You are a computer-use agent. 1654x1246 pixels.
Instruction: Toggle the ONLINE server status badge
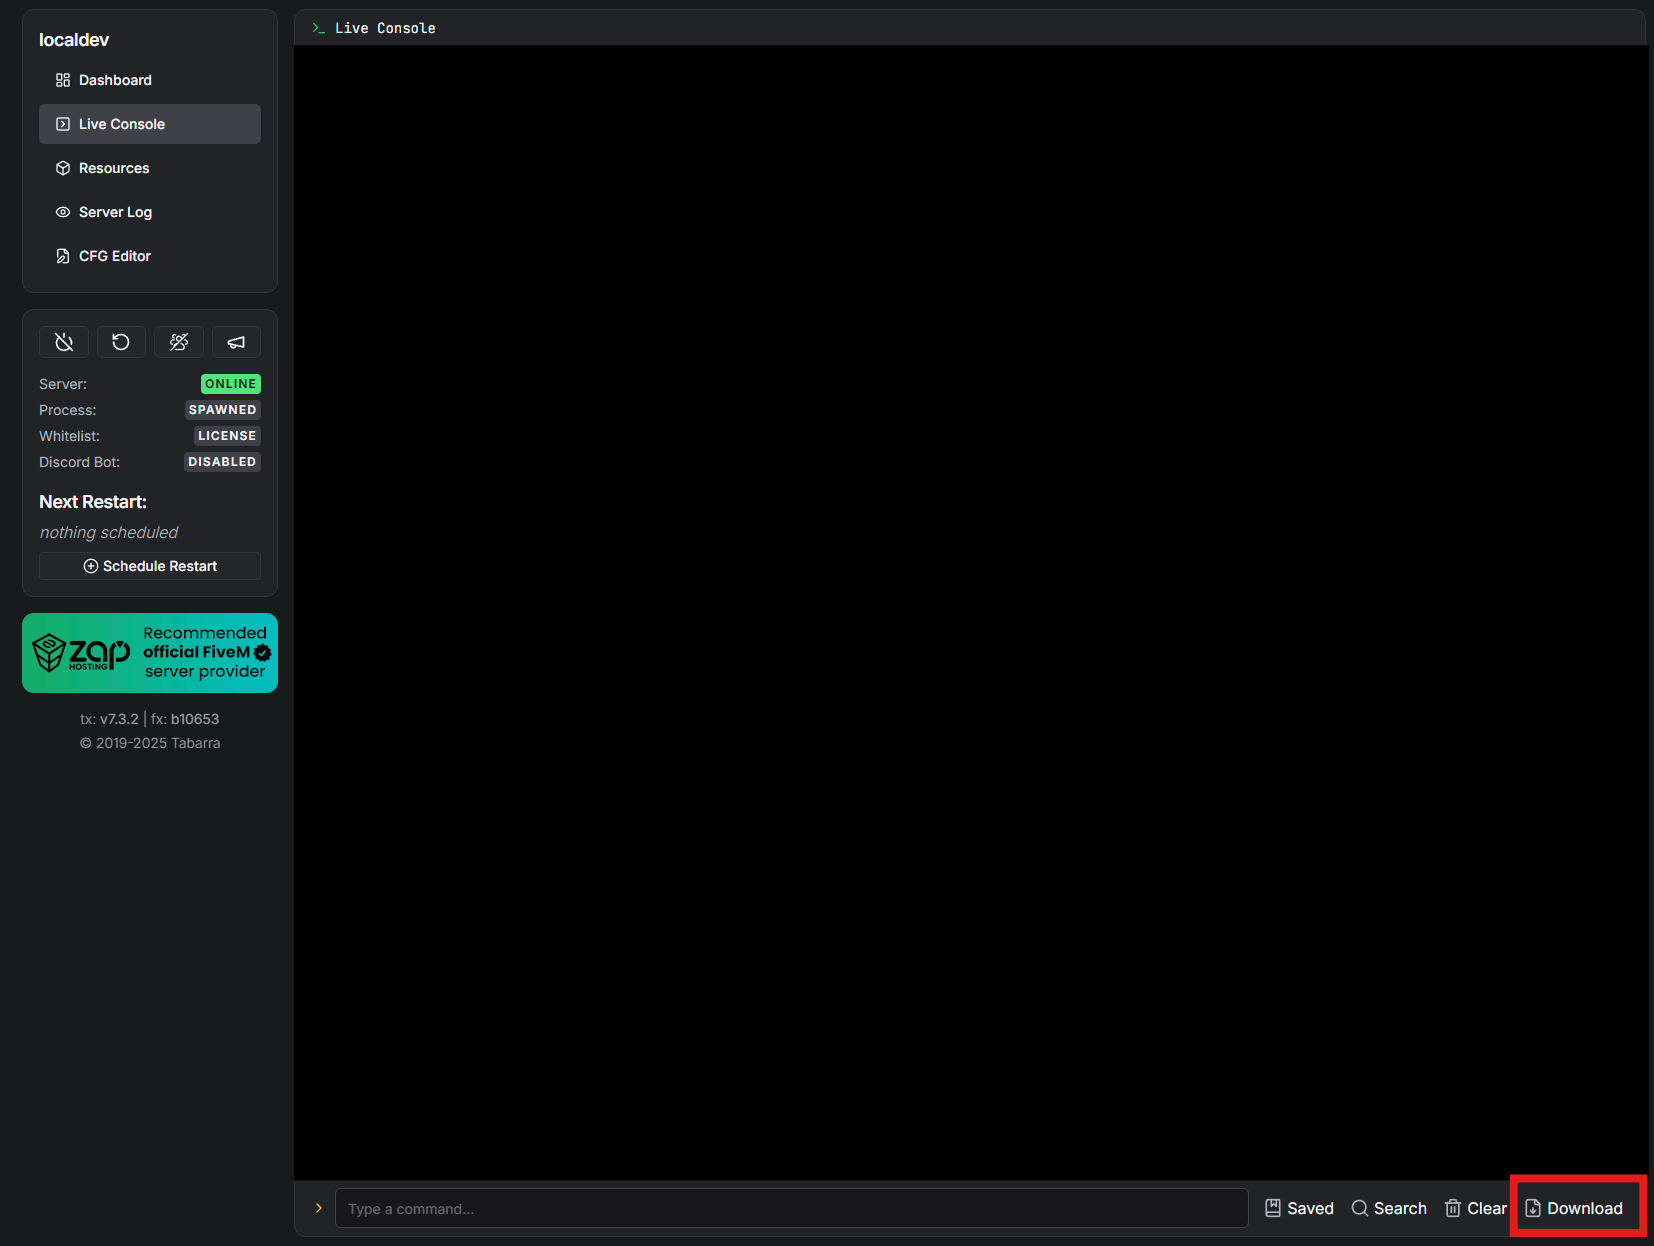230,383
